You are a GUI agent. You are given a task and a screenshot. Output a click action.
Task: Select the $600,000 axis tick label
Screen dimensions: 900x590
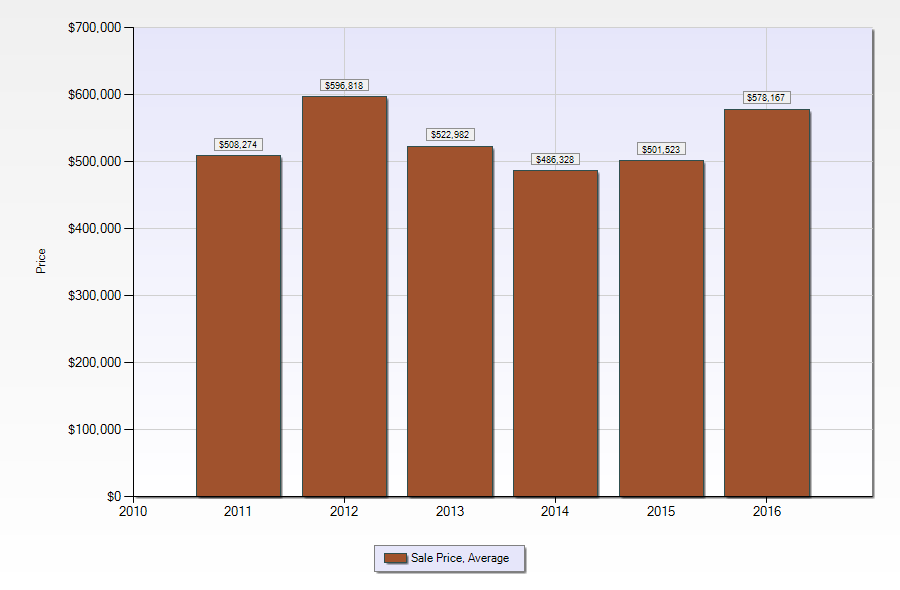tap(95, 95)
